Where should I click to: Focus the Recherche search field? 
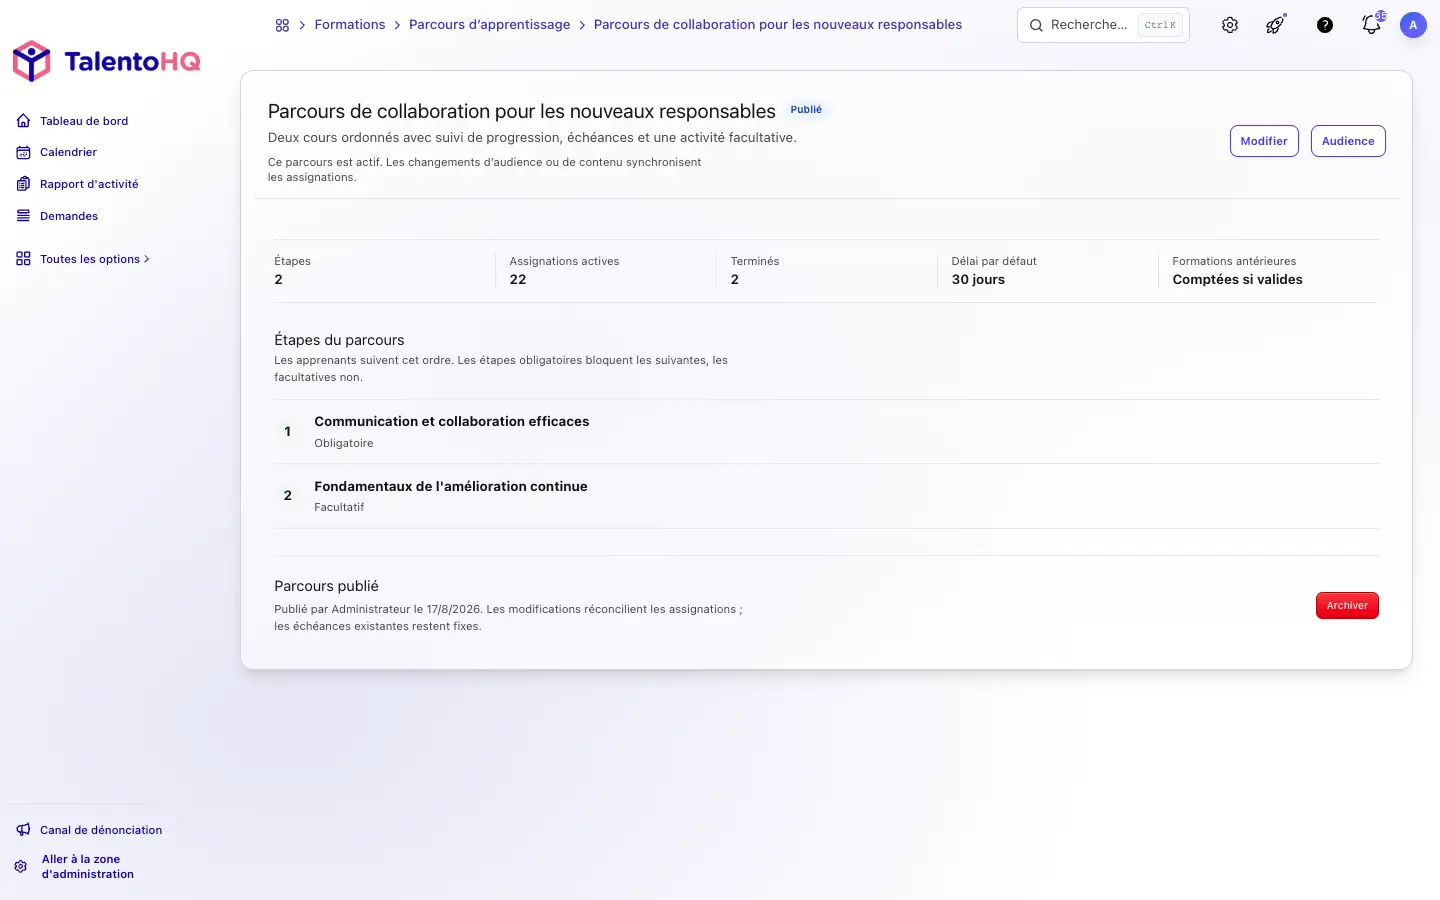click(x=1103, y=25)
